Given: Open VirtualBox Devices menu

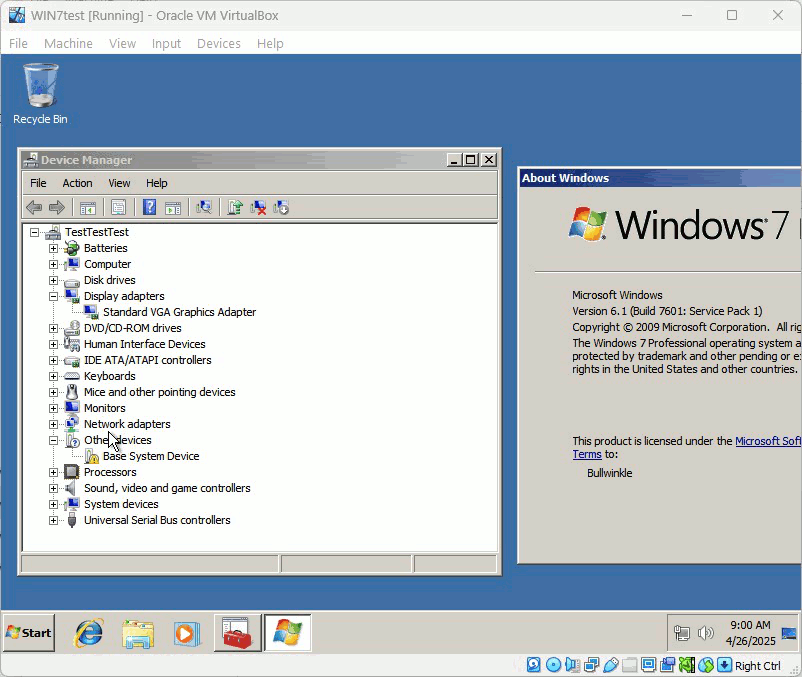Looking at the screenshot, I should [x=218, y=43].
